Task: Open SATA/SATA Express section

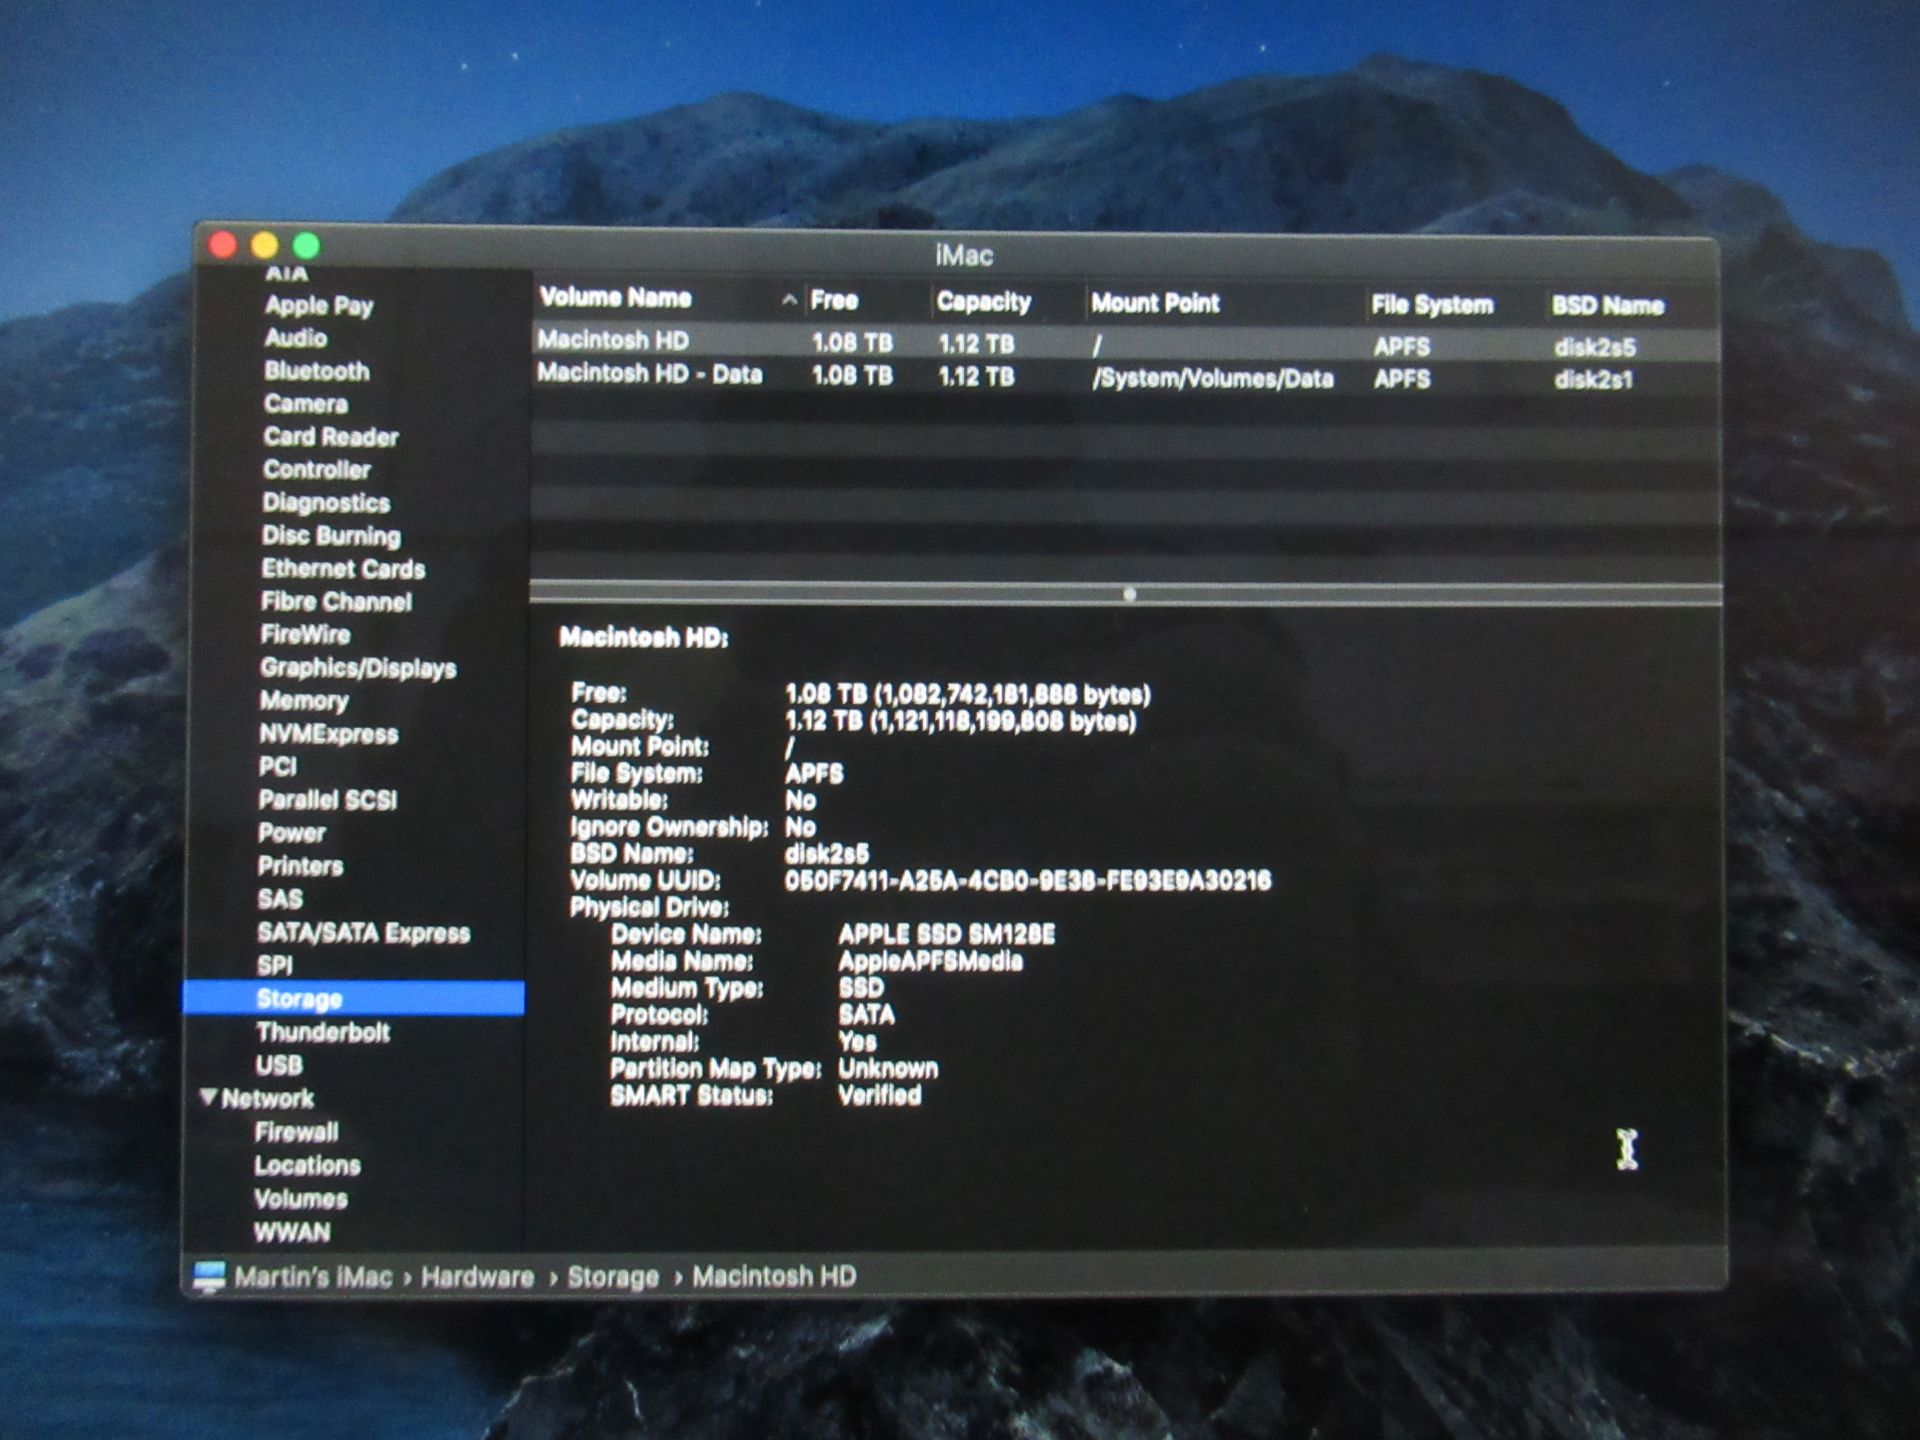Action: (363, 933)
